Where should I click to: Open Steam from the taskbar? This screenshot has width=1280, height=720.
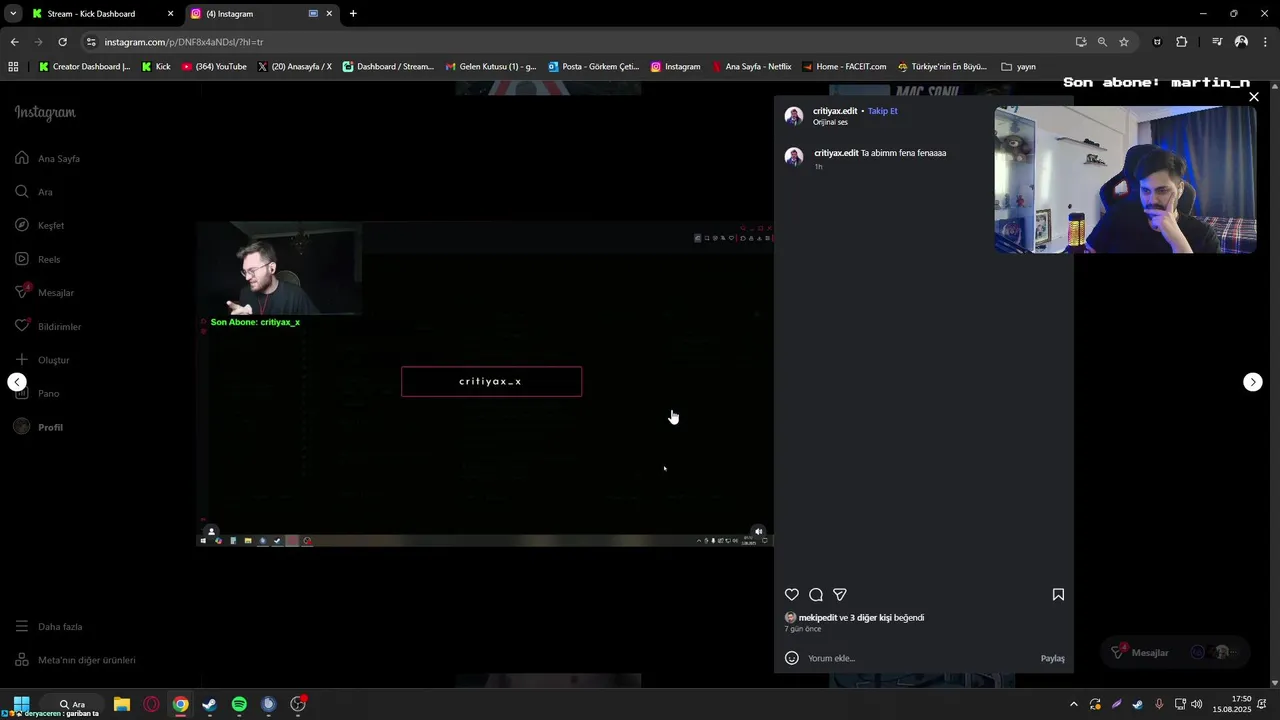pos(209,704)
